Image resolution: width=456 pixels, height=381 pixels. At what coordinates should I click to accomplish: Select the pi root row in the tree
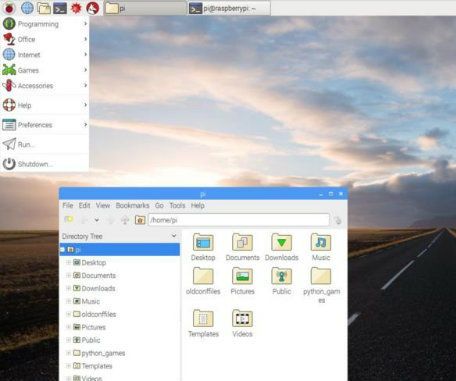(x=120, y=249)
